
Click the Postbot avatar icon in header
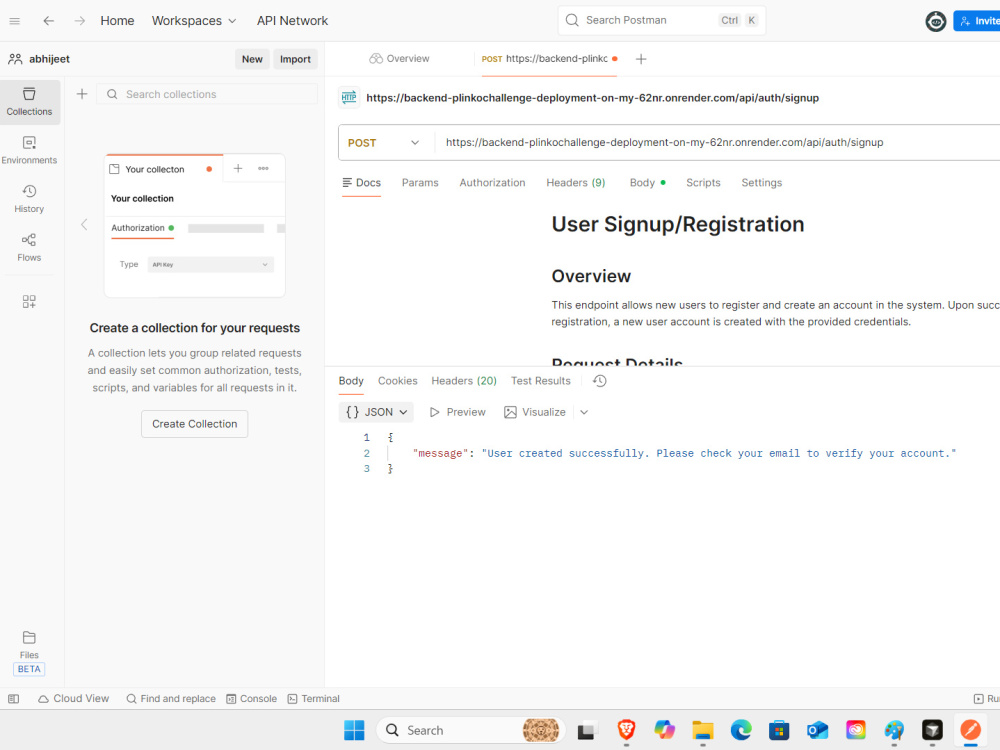(936, 21)
